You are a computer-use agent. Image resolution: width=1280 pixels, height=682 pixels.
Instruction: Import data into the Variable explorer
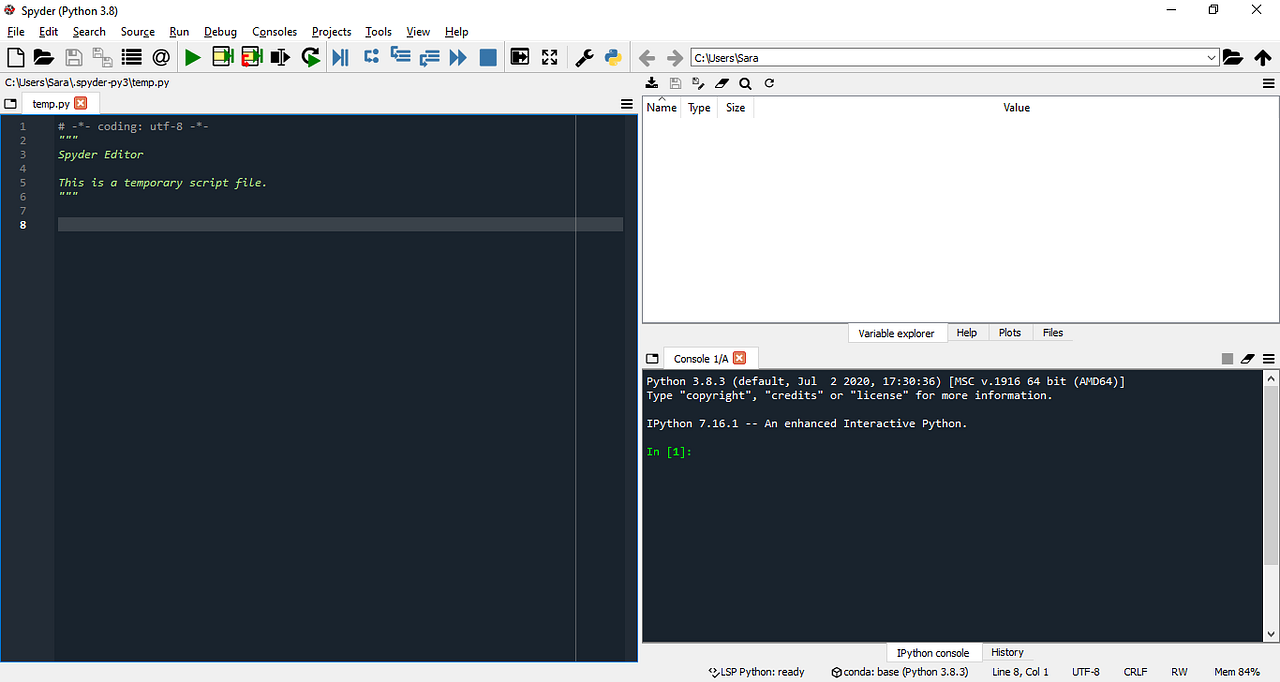(651, 82)
